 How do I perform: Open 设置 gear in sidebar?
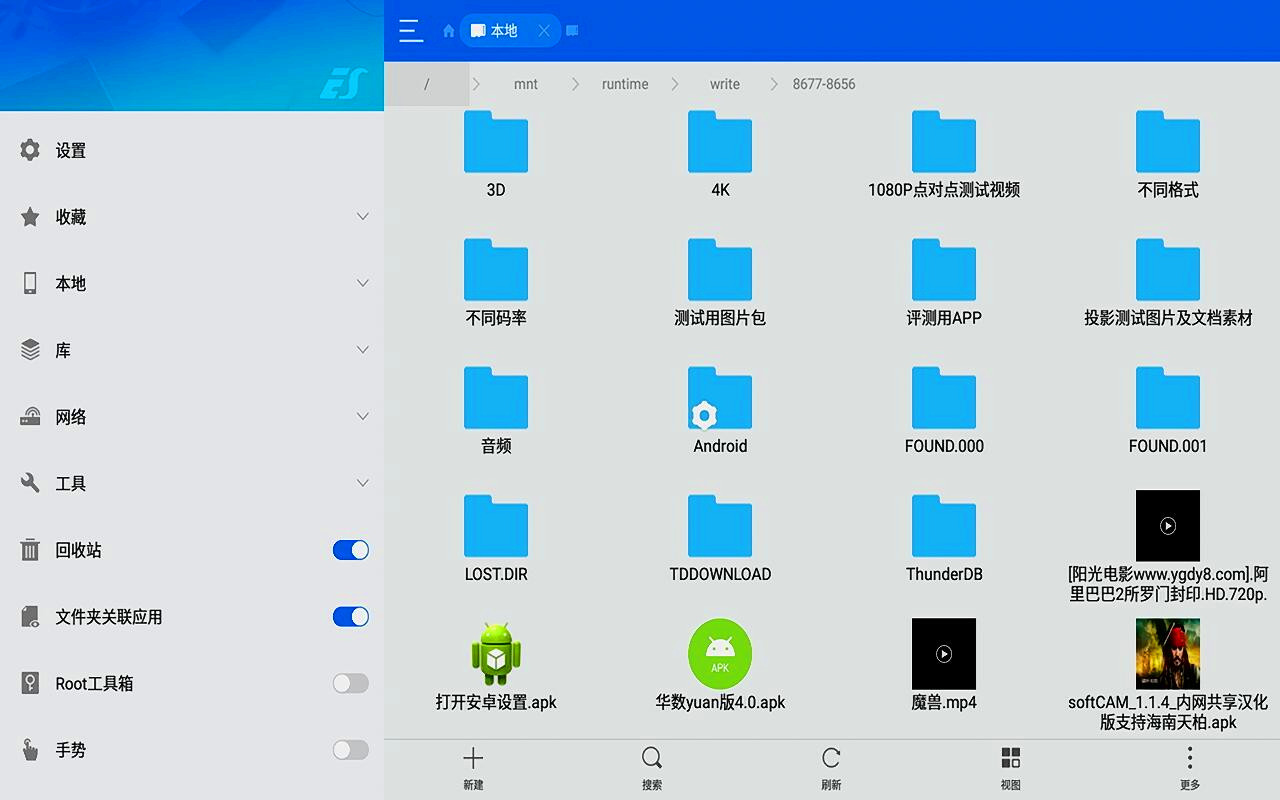(x=31, y=150)
